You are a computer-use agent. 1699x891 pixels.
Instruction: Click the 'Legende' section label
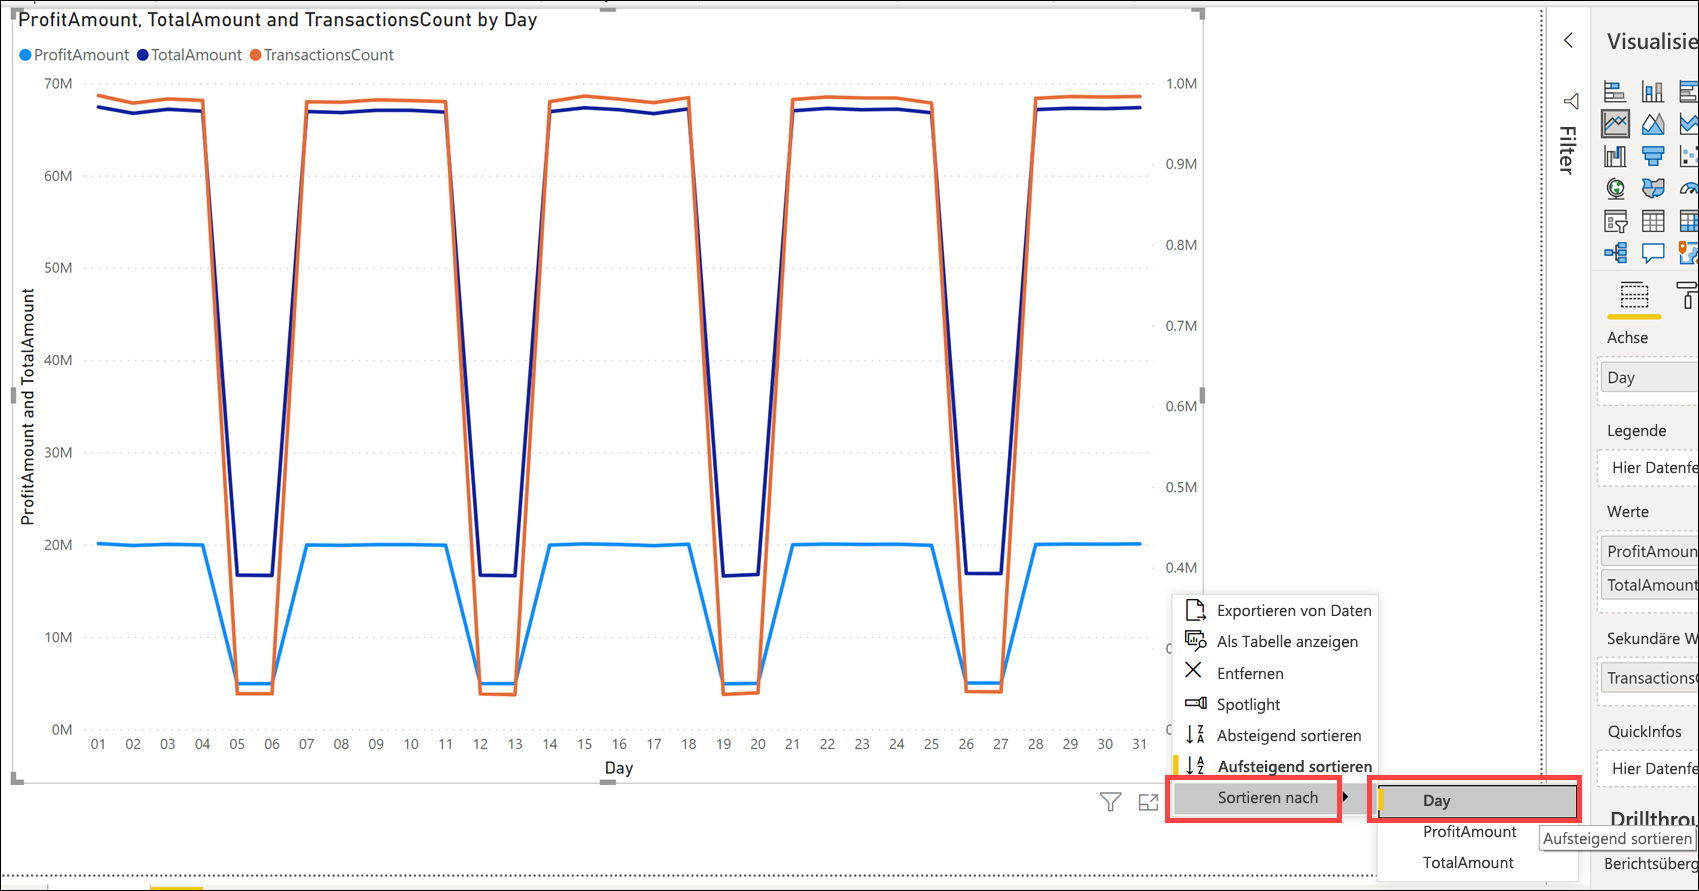point(1636,431)
